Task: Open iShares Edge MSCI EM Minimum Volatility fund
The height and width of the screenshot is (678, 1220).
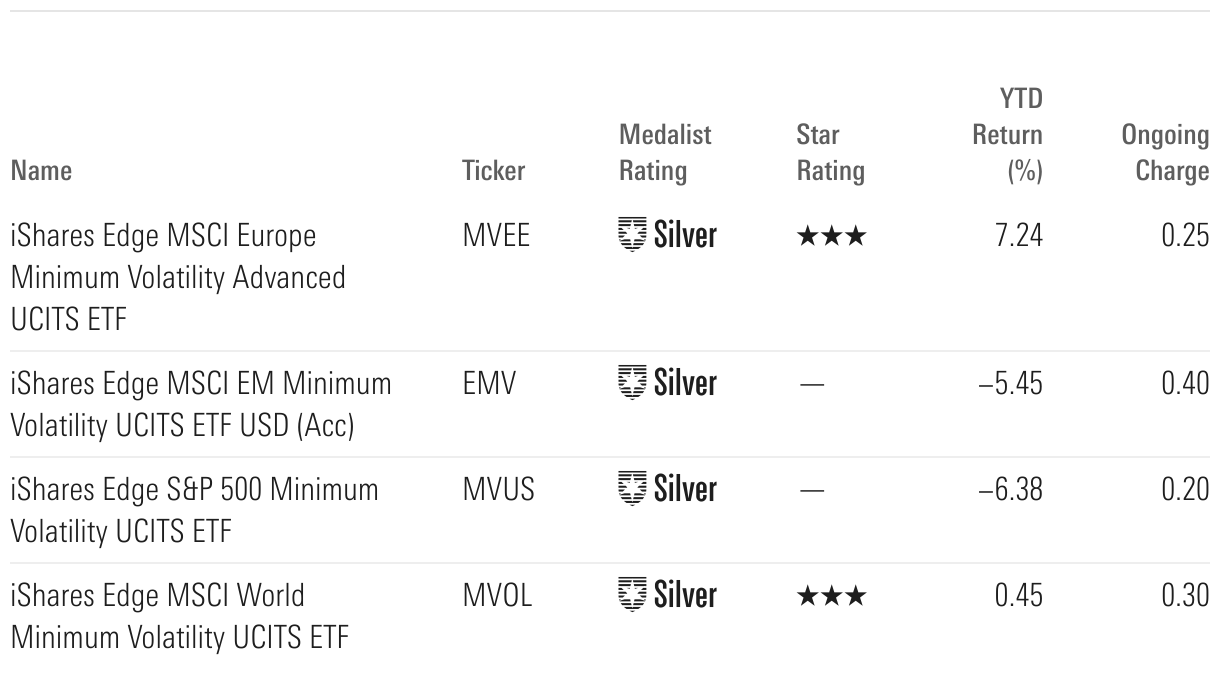Action: (200, 404)
